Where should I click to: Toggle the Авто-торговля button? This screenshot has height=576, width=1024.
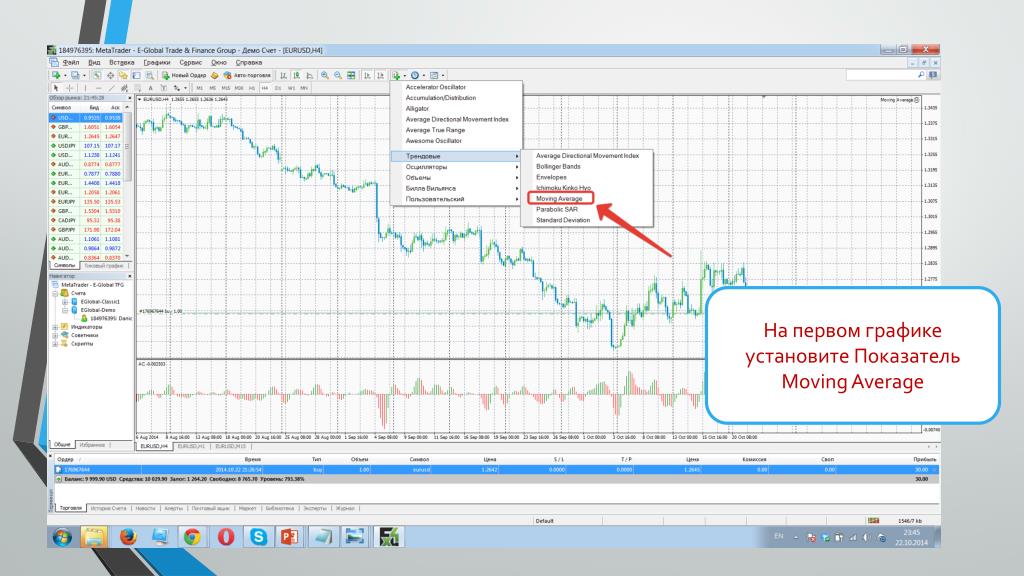pyautogui.click(x=247, y=75)
